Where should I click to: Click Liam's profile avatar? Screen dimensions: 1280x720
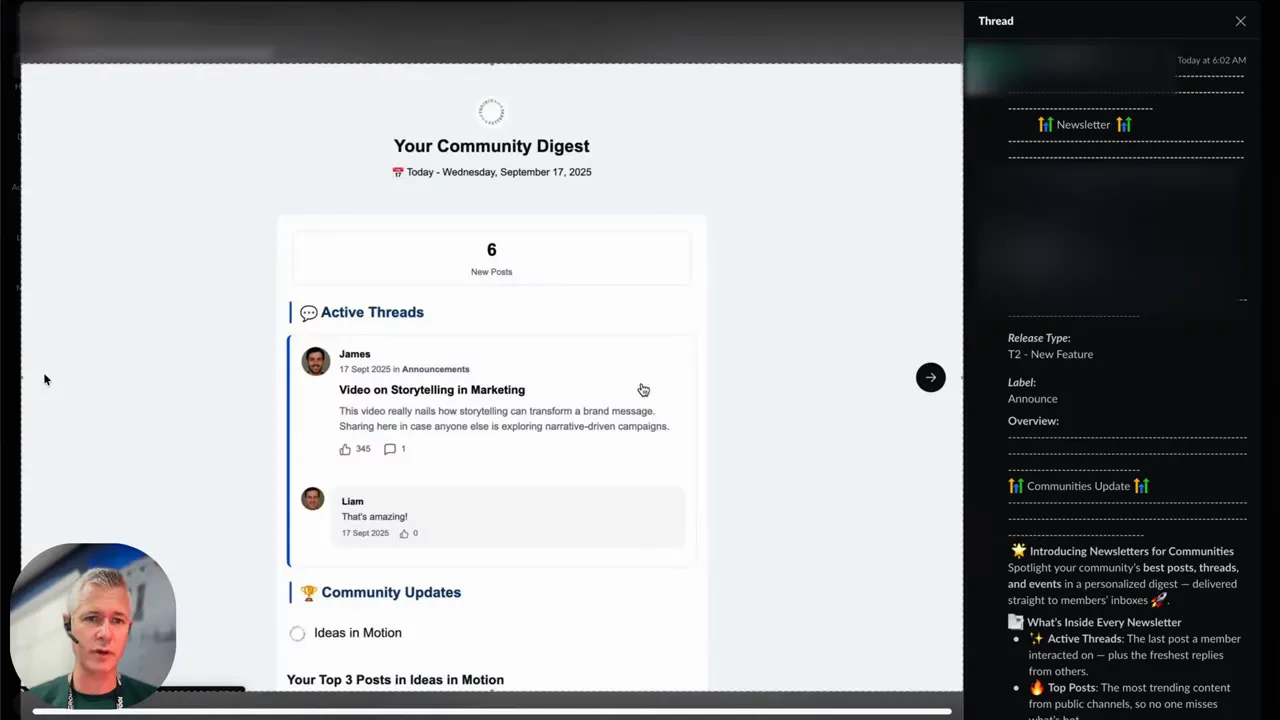pos(313,498)
